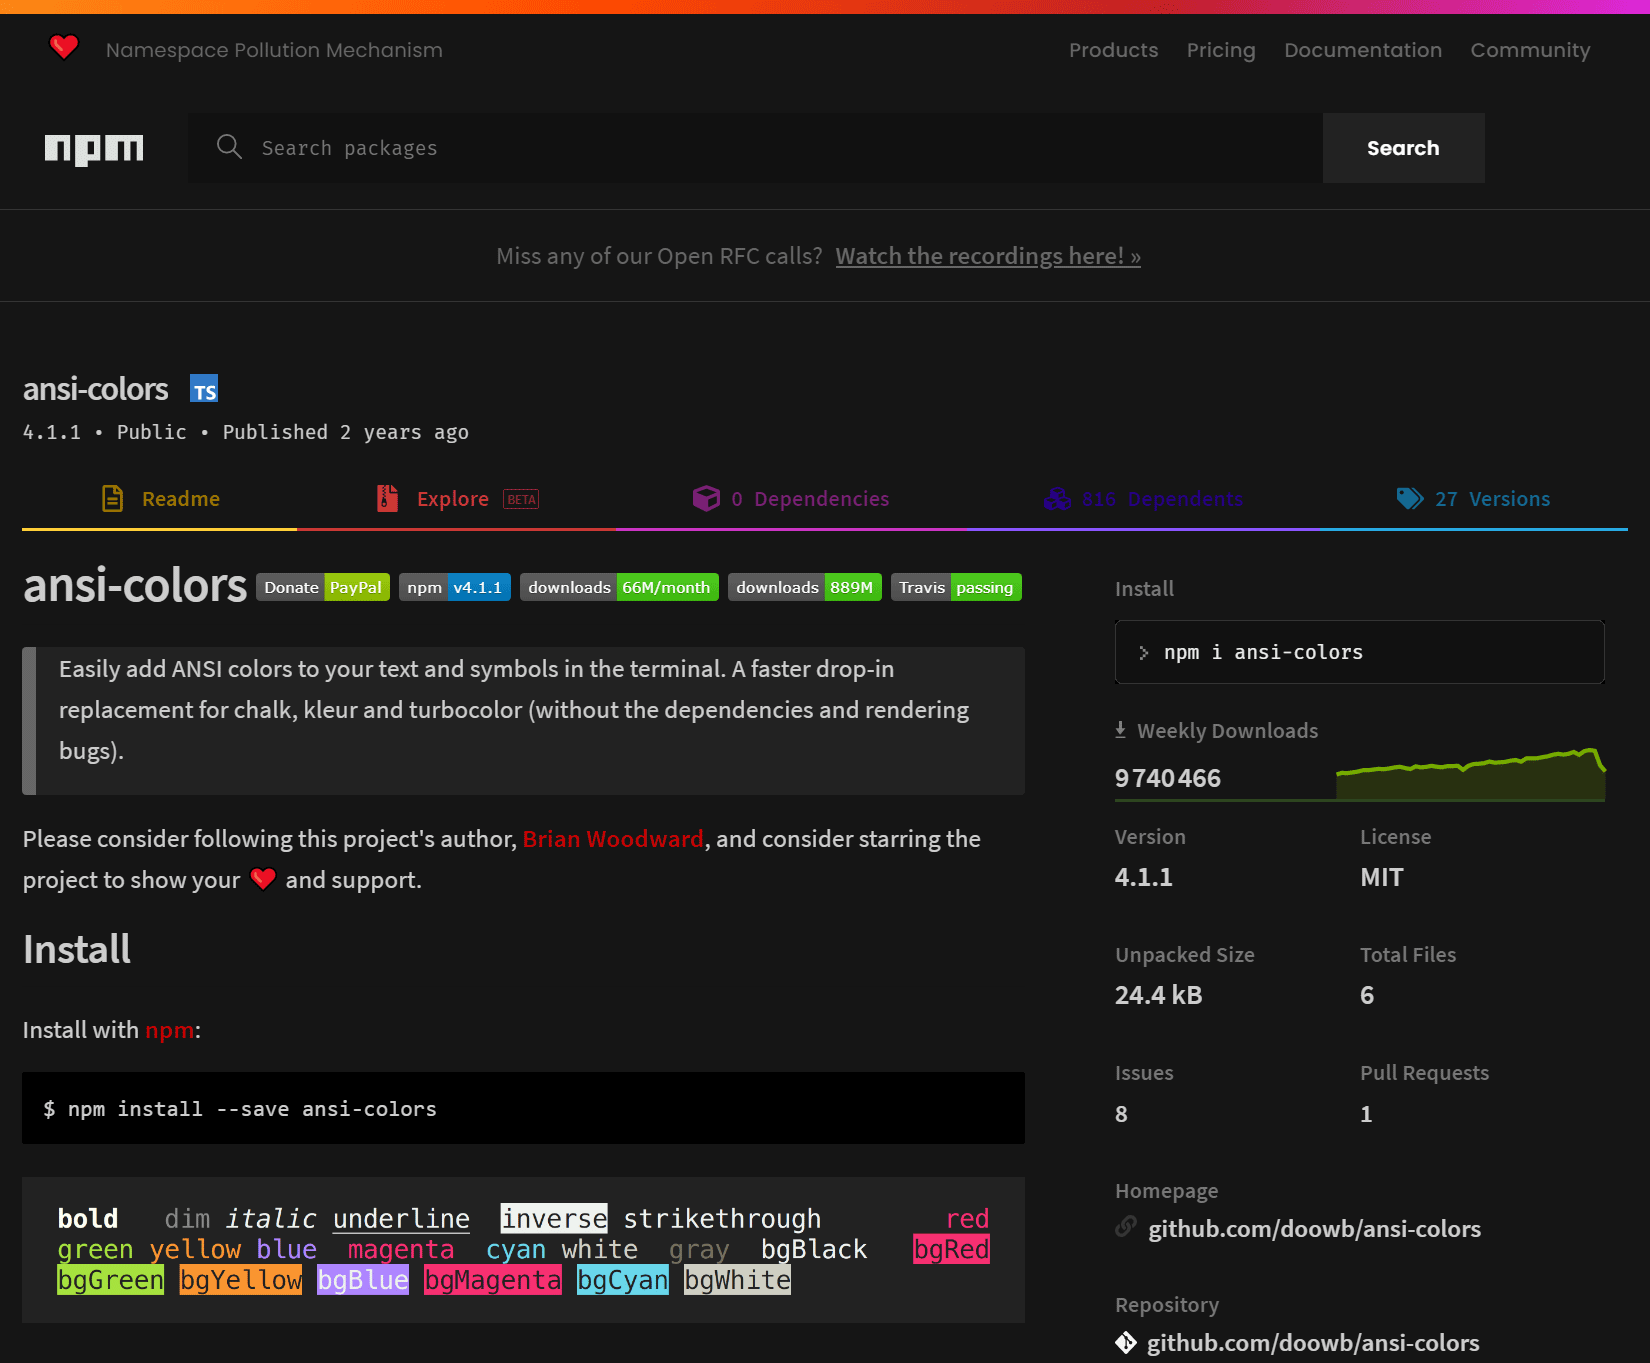Open Brian Woodward author link
Screen dimensions: 1650x1363
[x=613, y=839]
